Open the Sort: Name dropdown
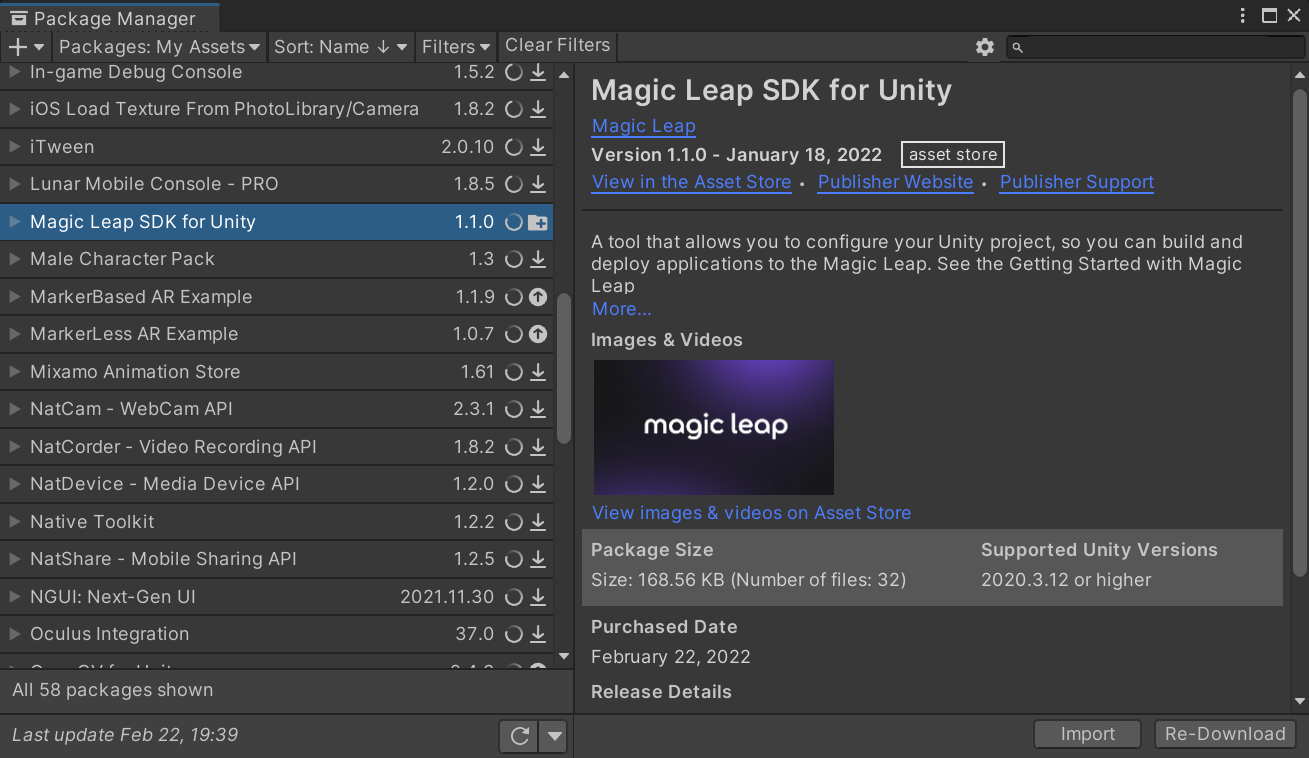Screen dimensions: 1309x758 point(341,47)
